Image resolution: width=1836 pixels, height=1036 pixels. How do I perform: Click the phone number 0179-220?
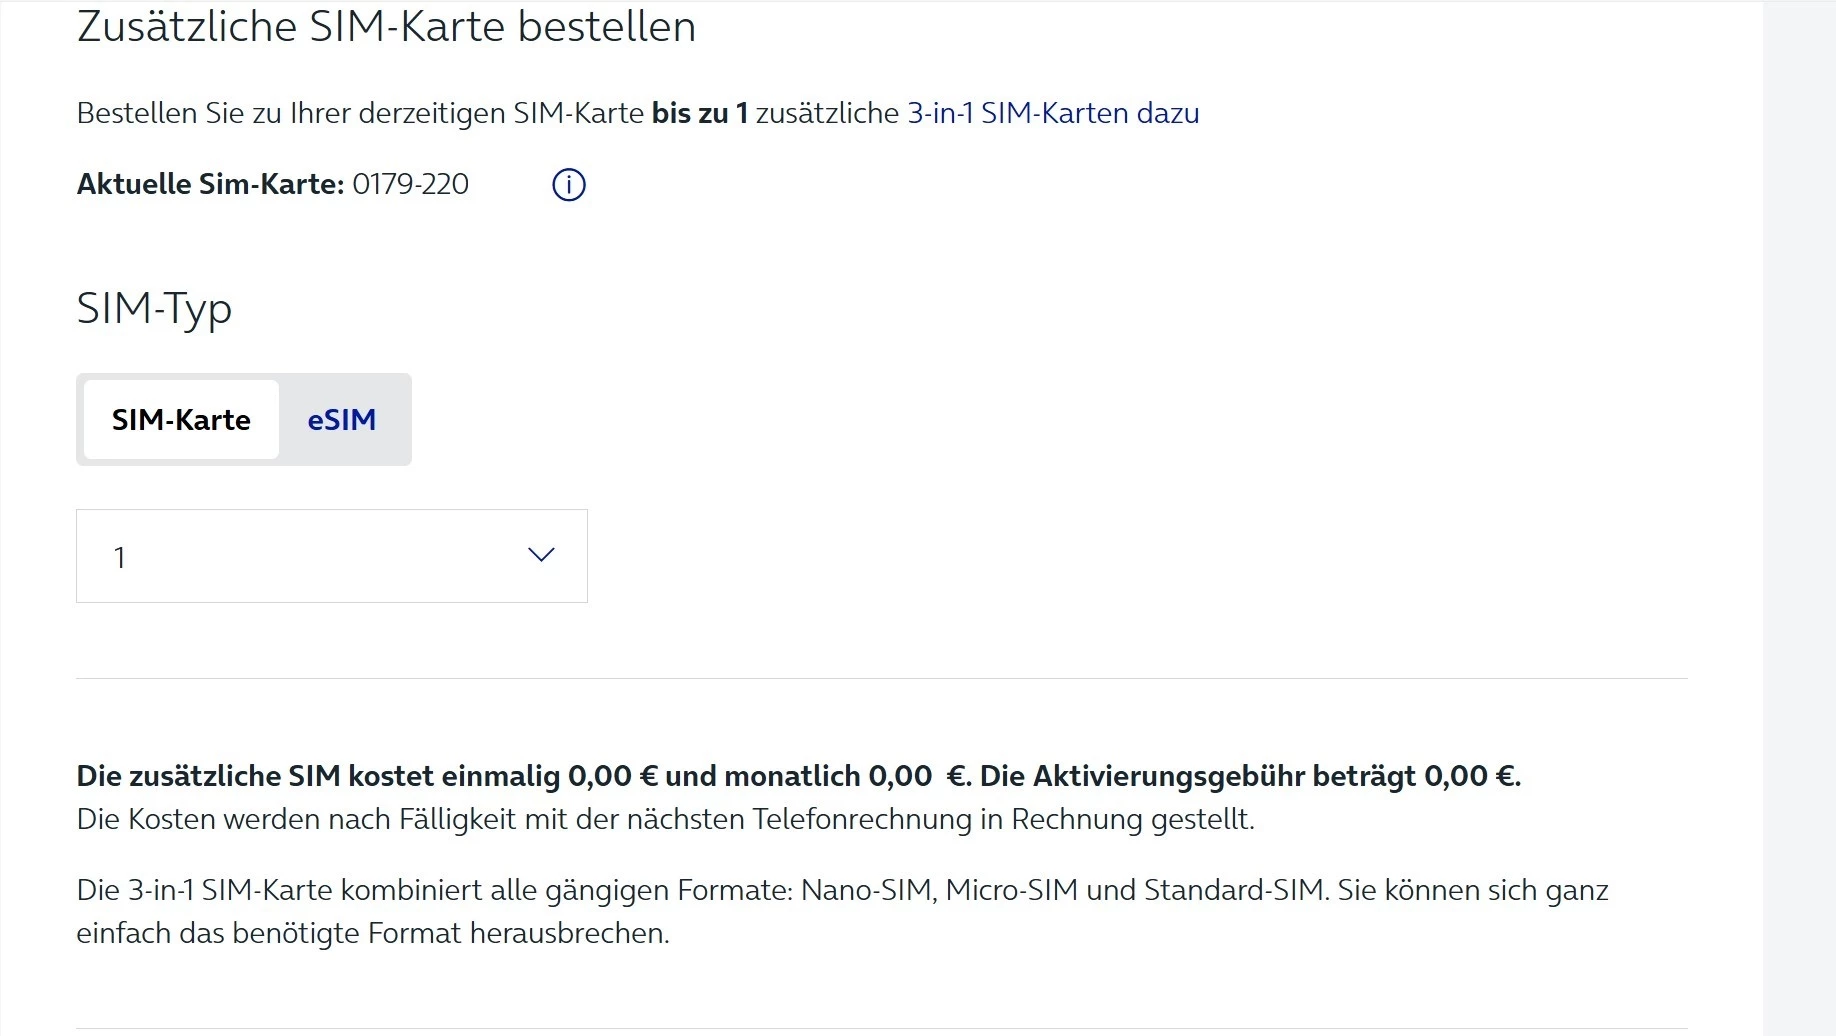coord(410,184)
